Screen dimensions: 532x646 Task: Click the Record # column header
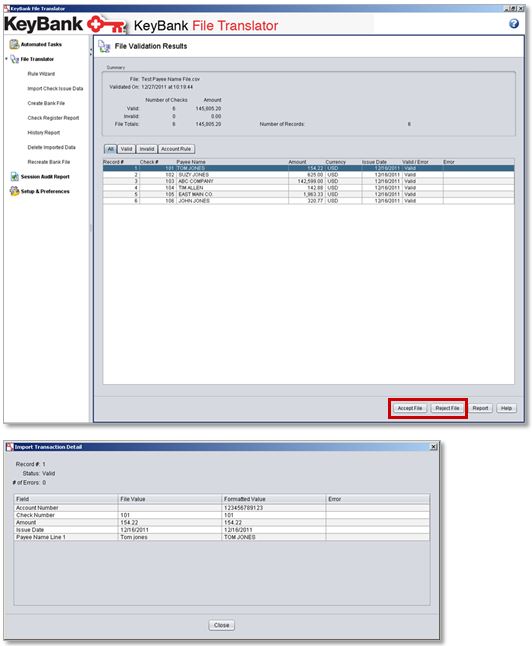pyautogui.click(x=120, y=162)
